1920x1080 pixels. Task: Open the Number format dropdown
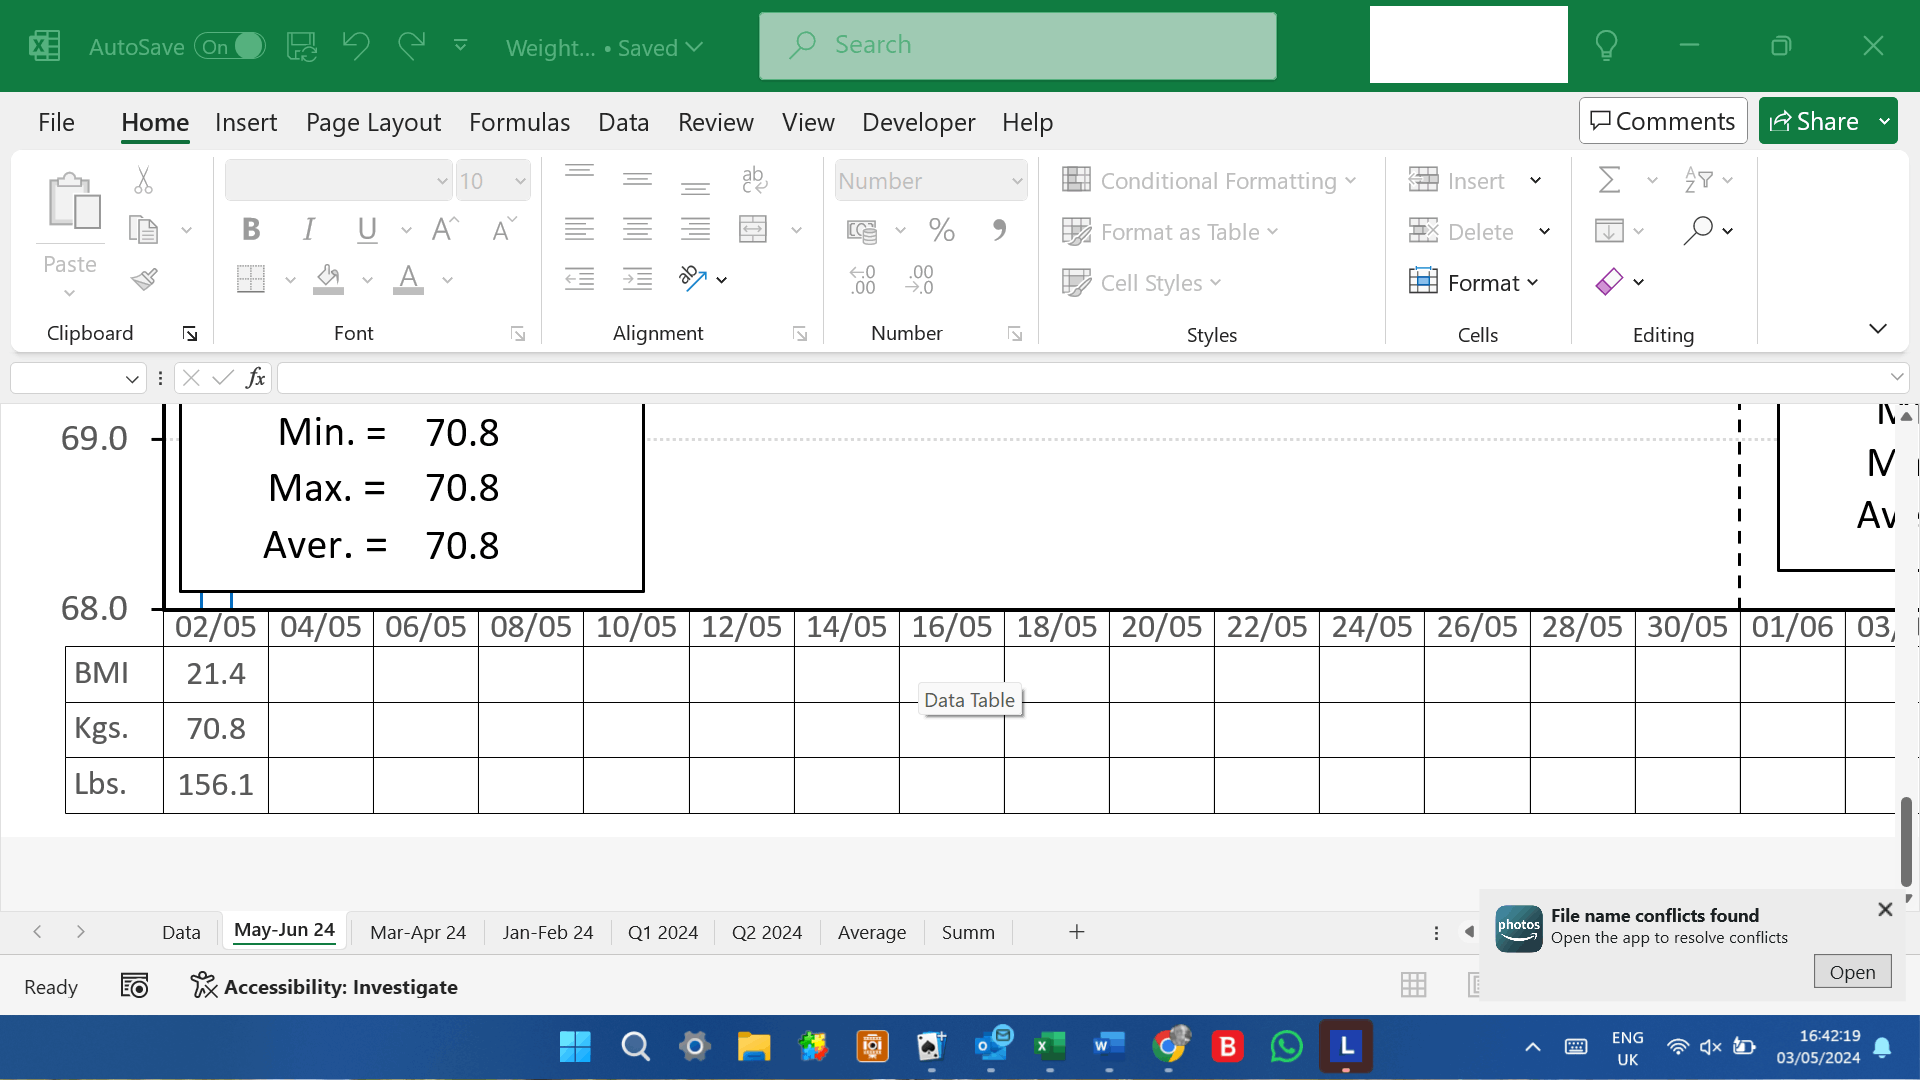(1017, 181)
